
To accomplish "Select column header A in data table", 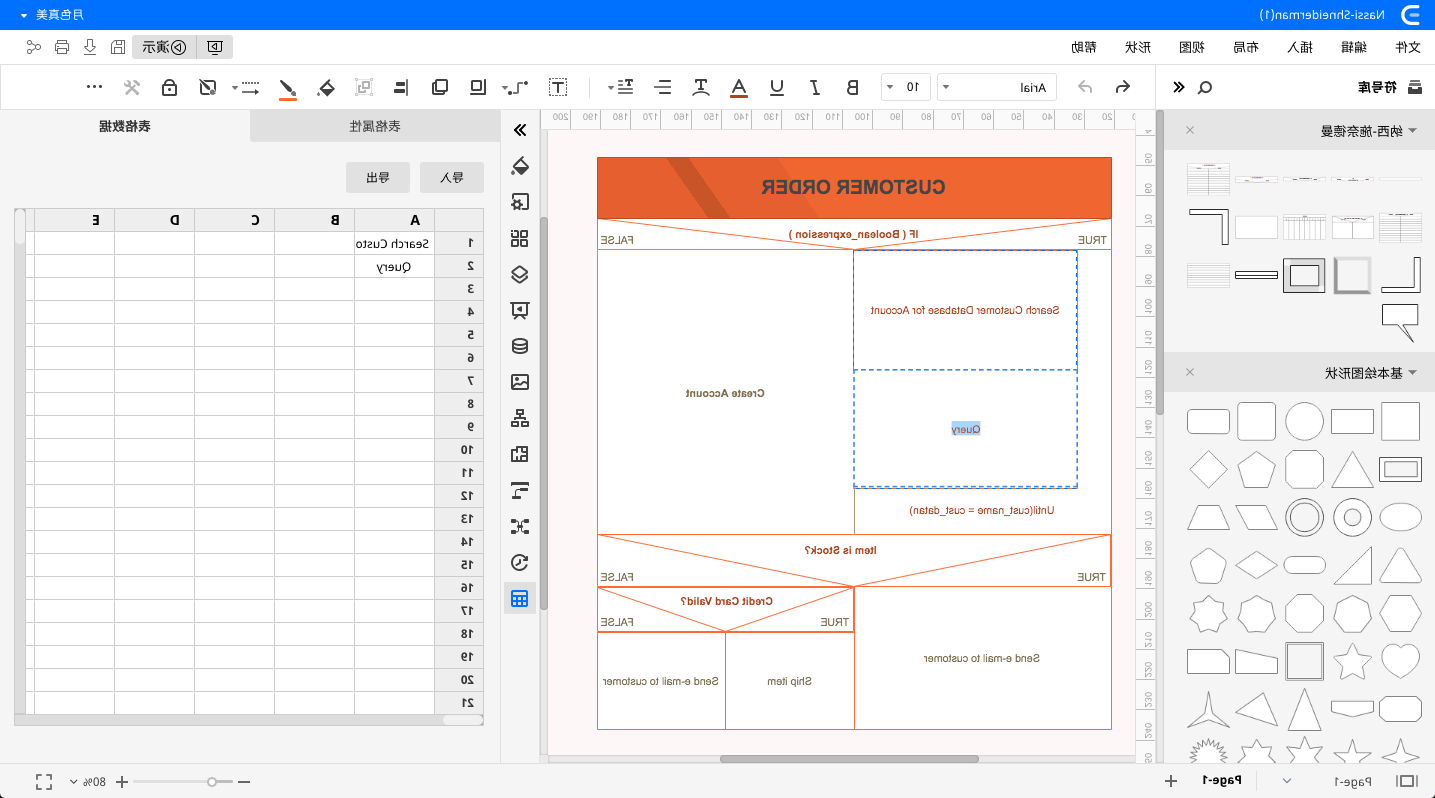I will [x=394, y=220].
